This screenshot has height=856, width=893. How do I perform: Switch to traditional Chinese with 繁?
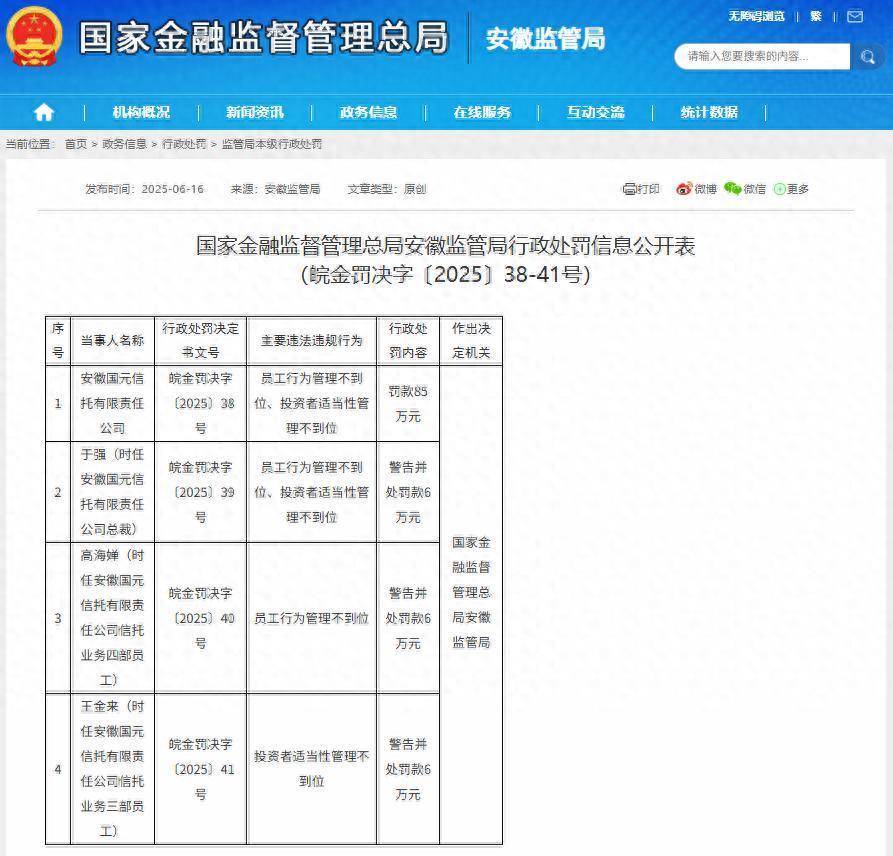pos(816,17)
